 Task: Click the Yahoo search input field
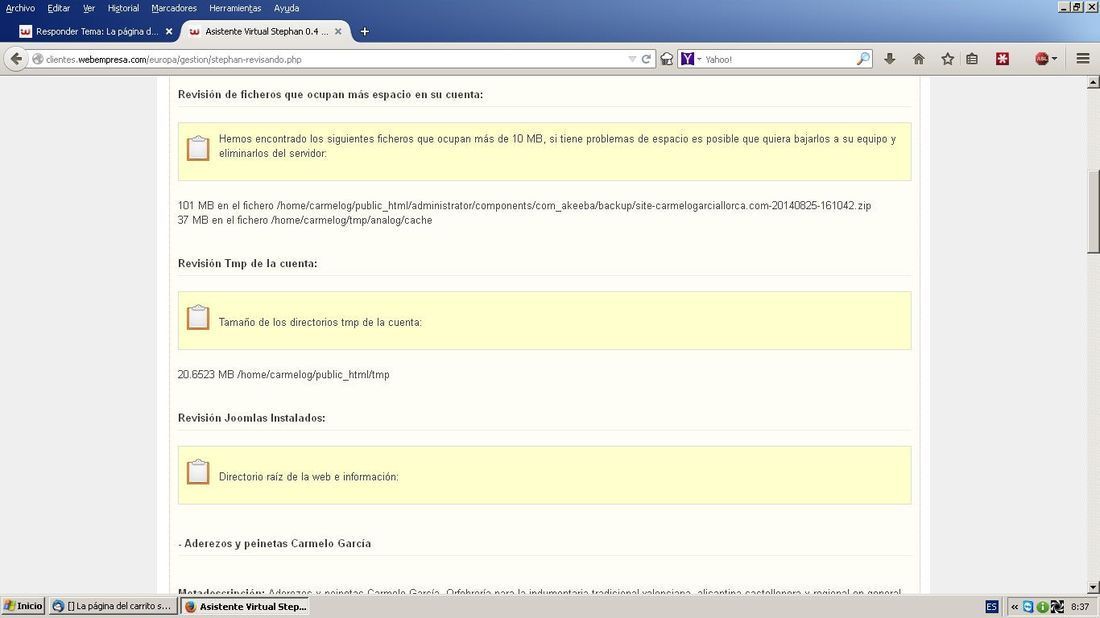779,60
